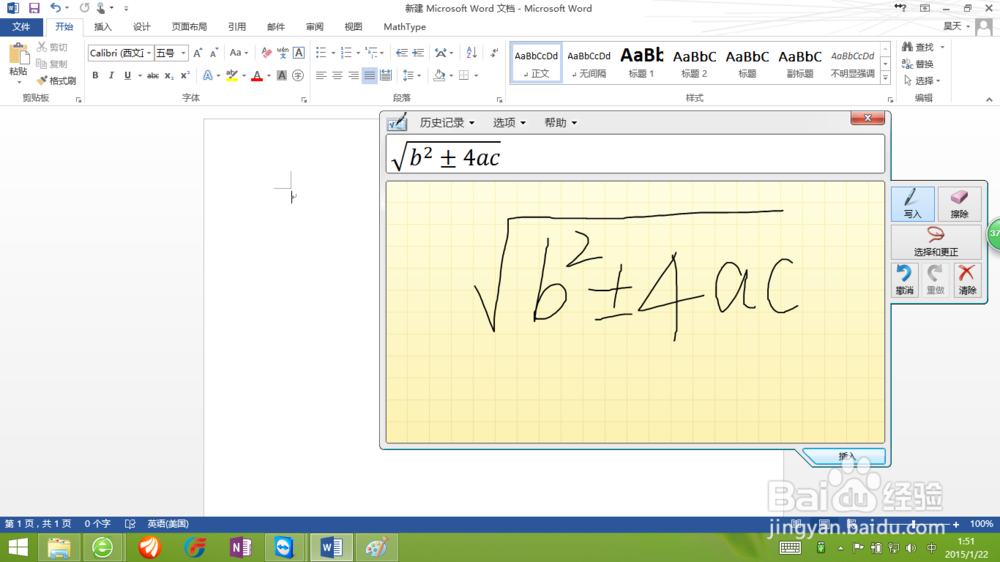The width and height of the screenshot is (1000, 562).
Task: Click the paragraph shading paint bucket
Action: (x=439, y=75)
